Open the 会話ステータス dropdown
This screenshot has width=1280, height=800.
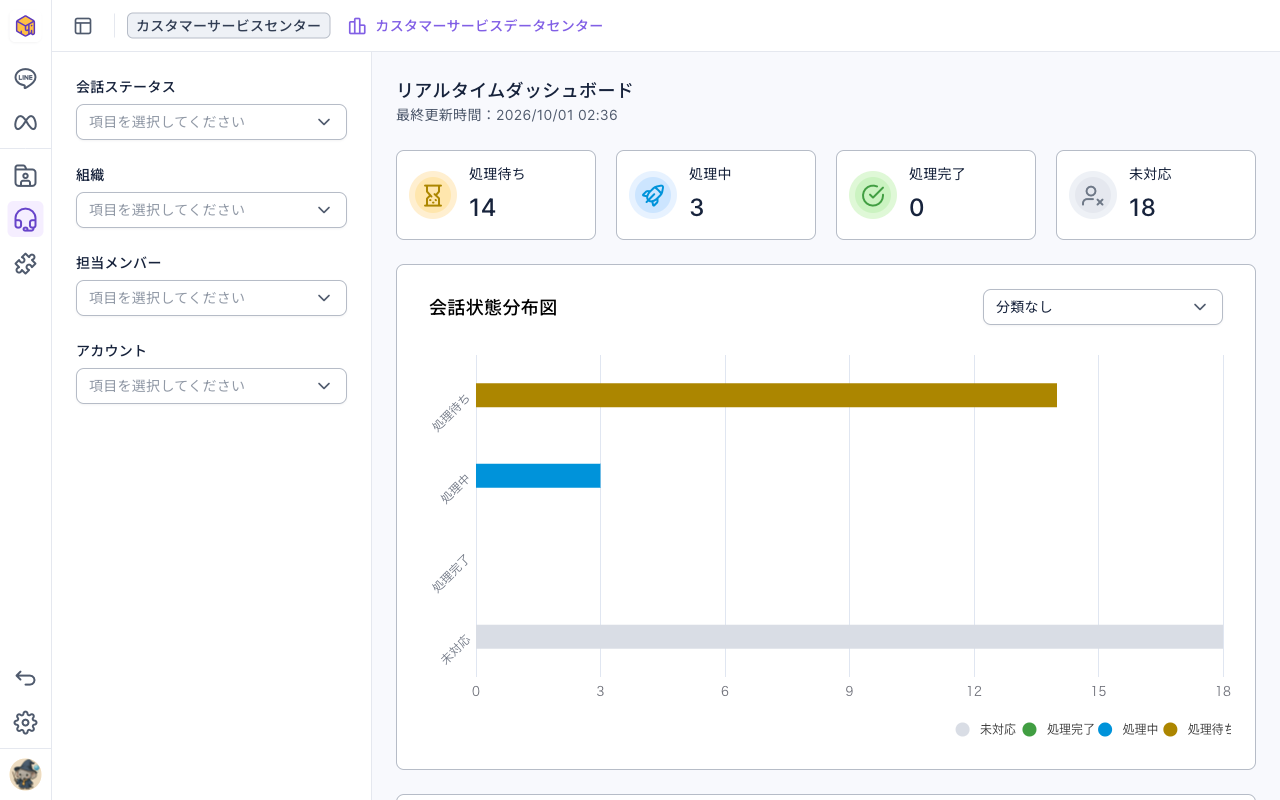tap(211, 122)
